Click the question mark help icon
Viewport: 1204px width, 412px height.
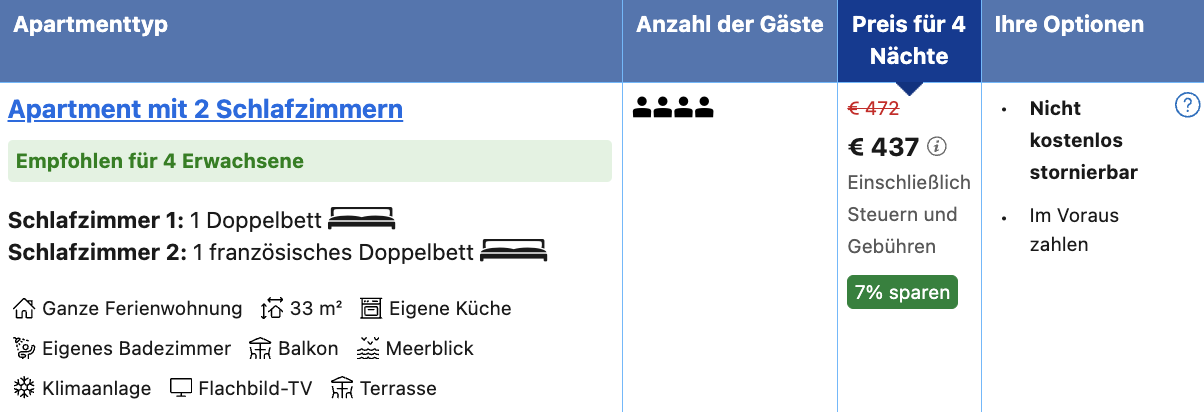click(x=1186, y=104)
